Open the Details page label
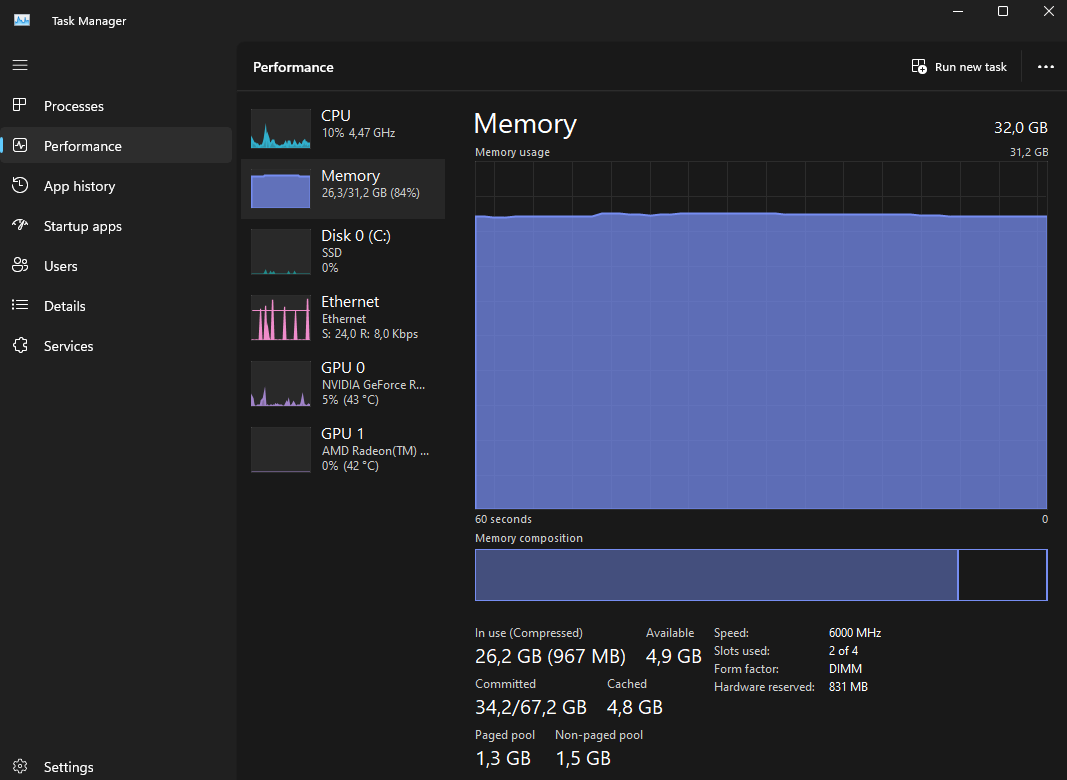 (65, 306)
